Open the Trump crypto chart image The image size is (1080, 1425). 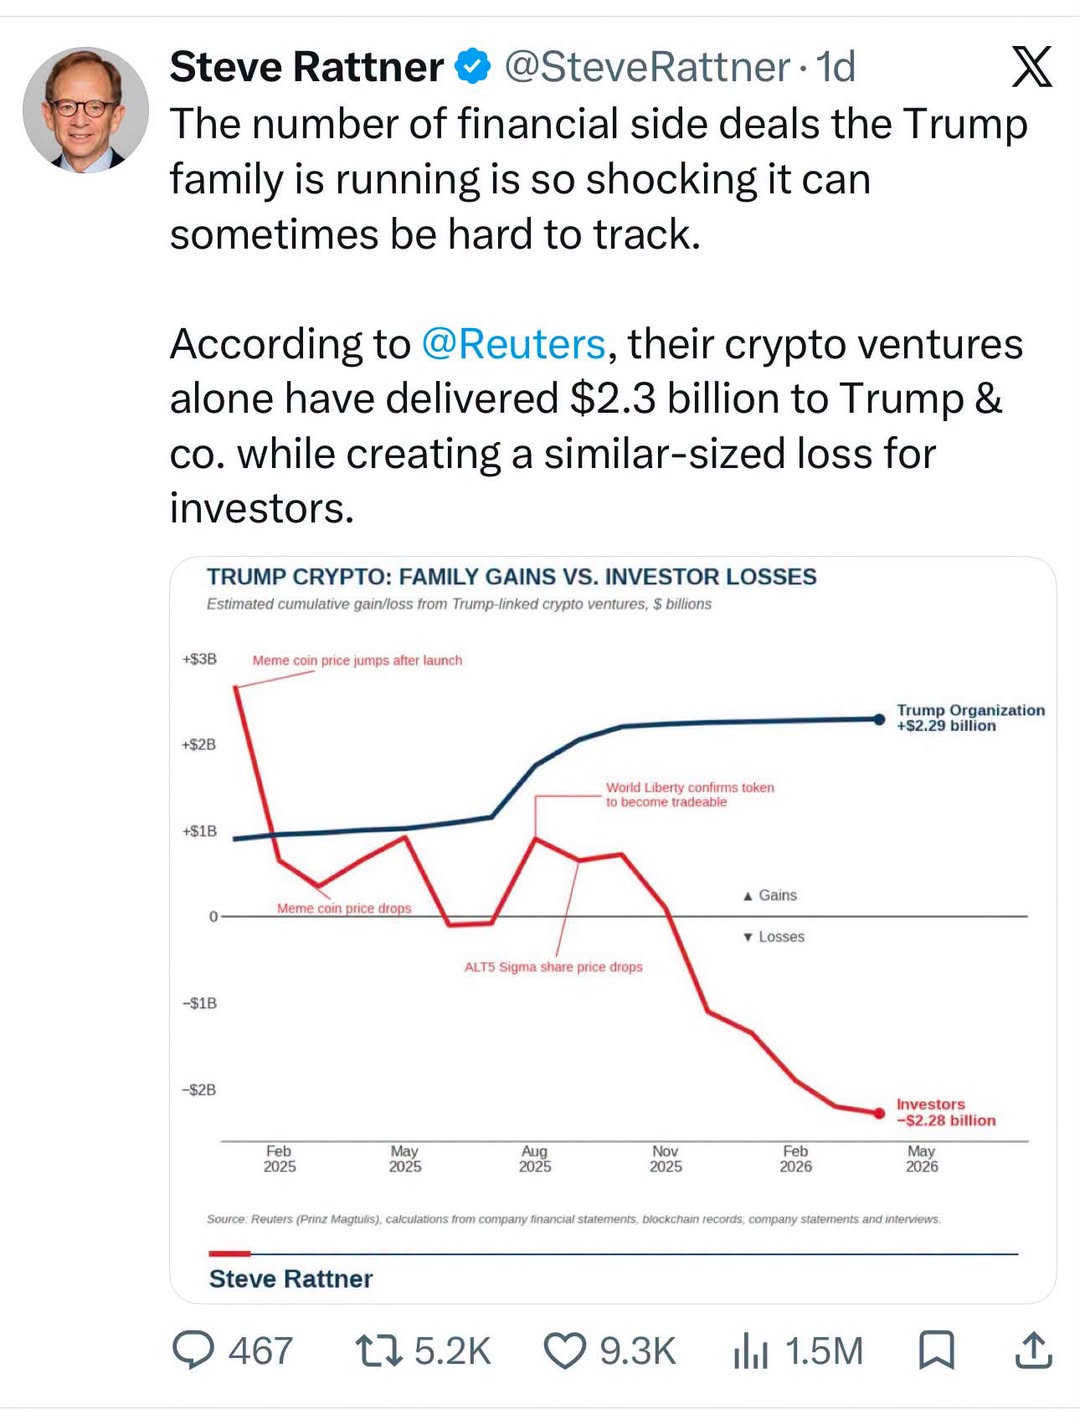pos(613,929)
